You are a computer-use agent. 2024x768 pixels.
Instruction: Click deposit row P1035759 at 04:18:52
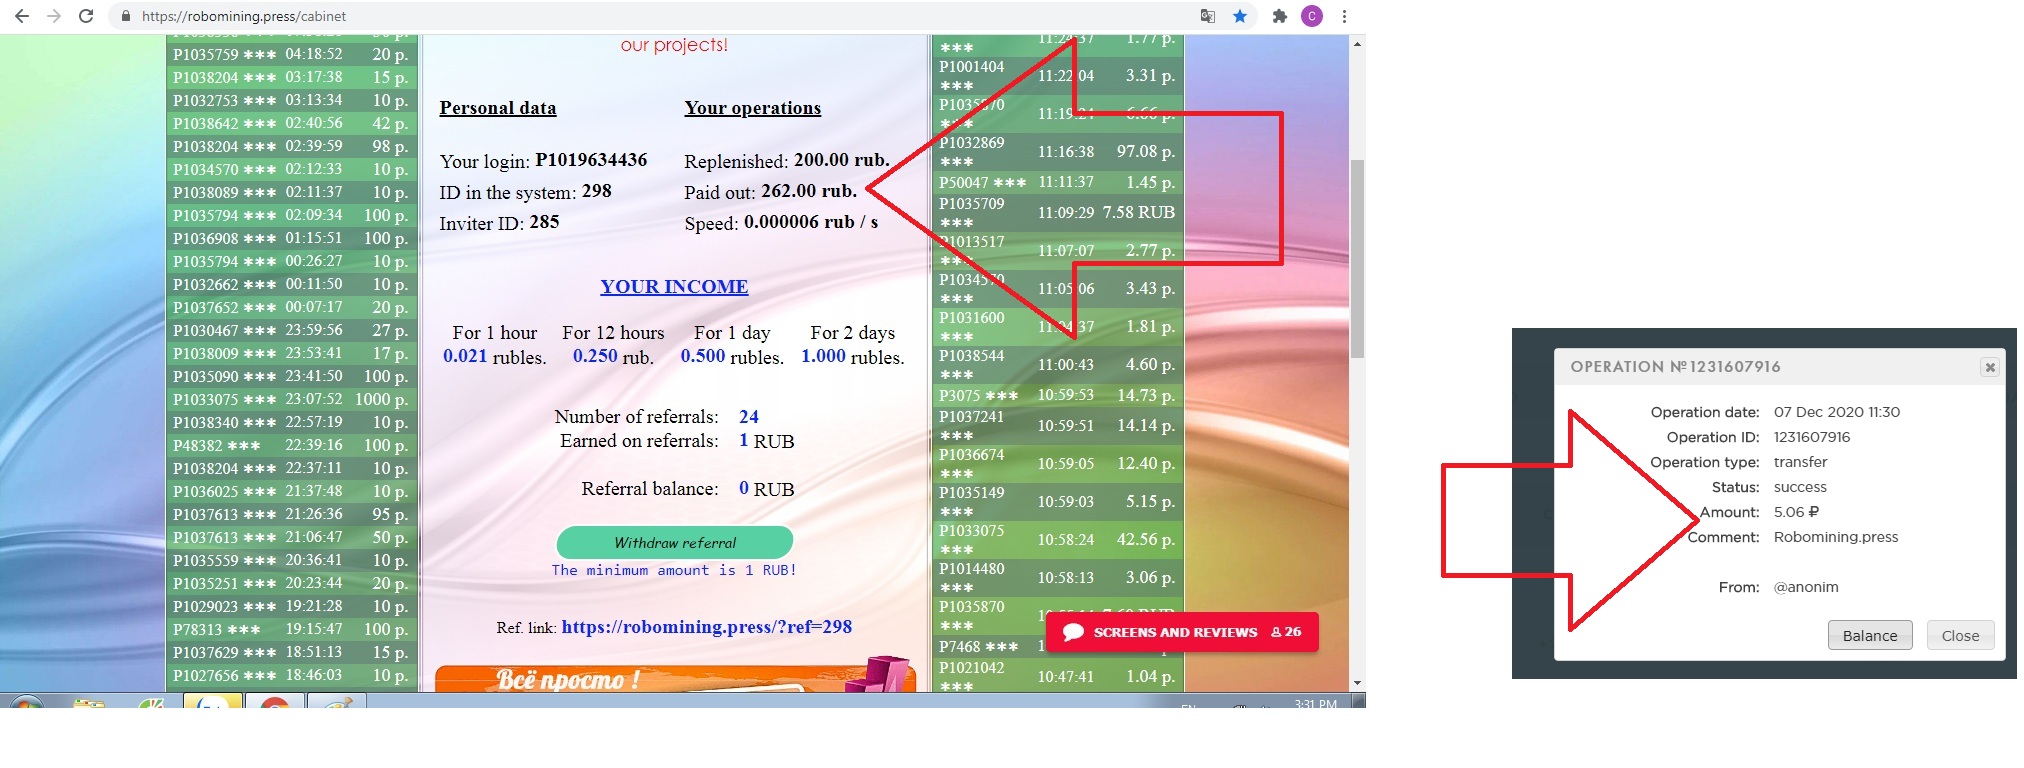tap(291, 54)
